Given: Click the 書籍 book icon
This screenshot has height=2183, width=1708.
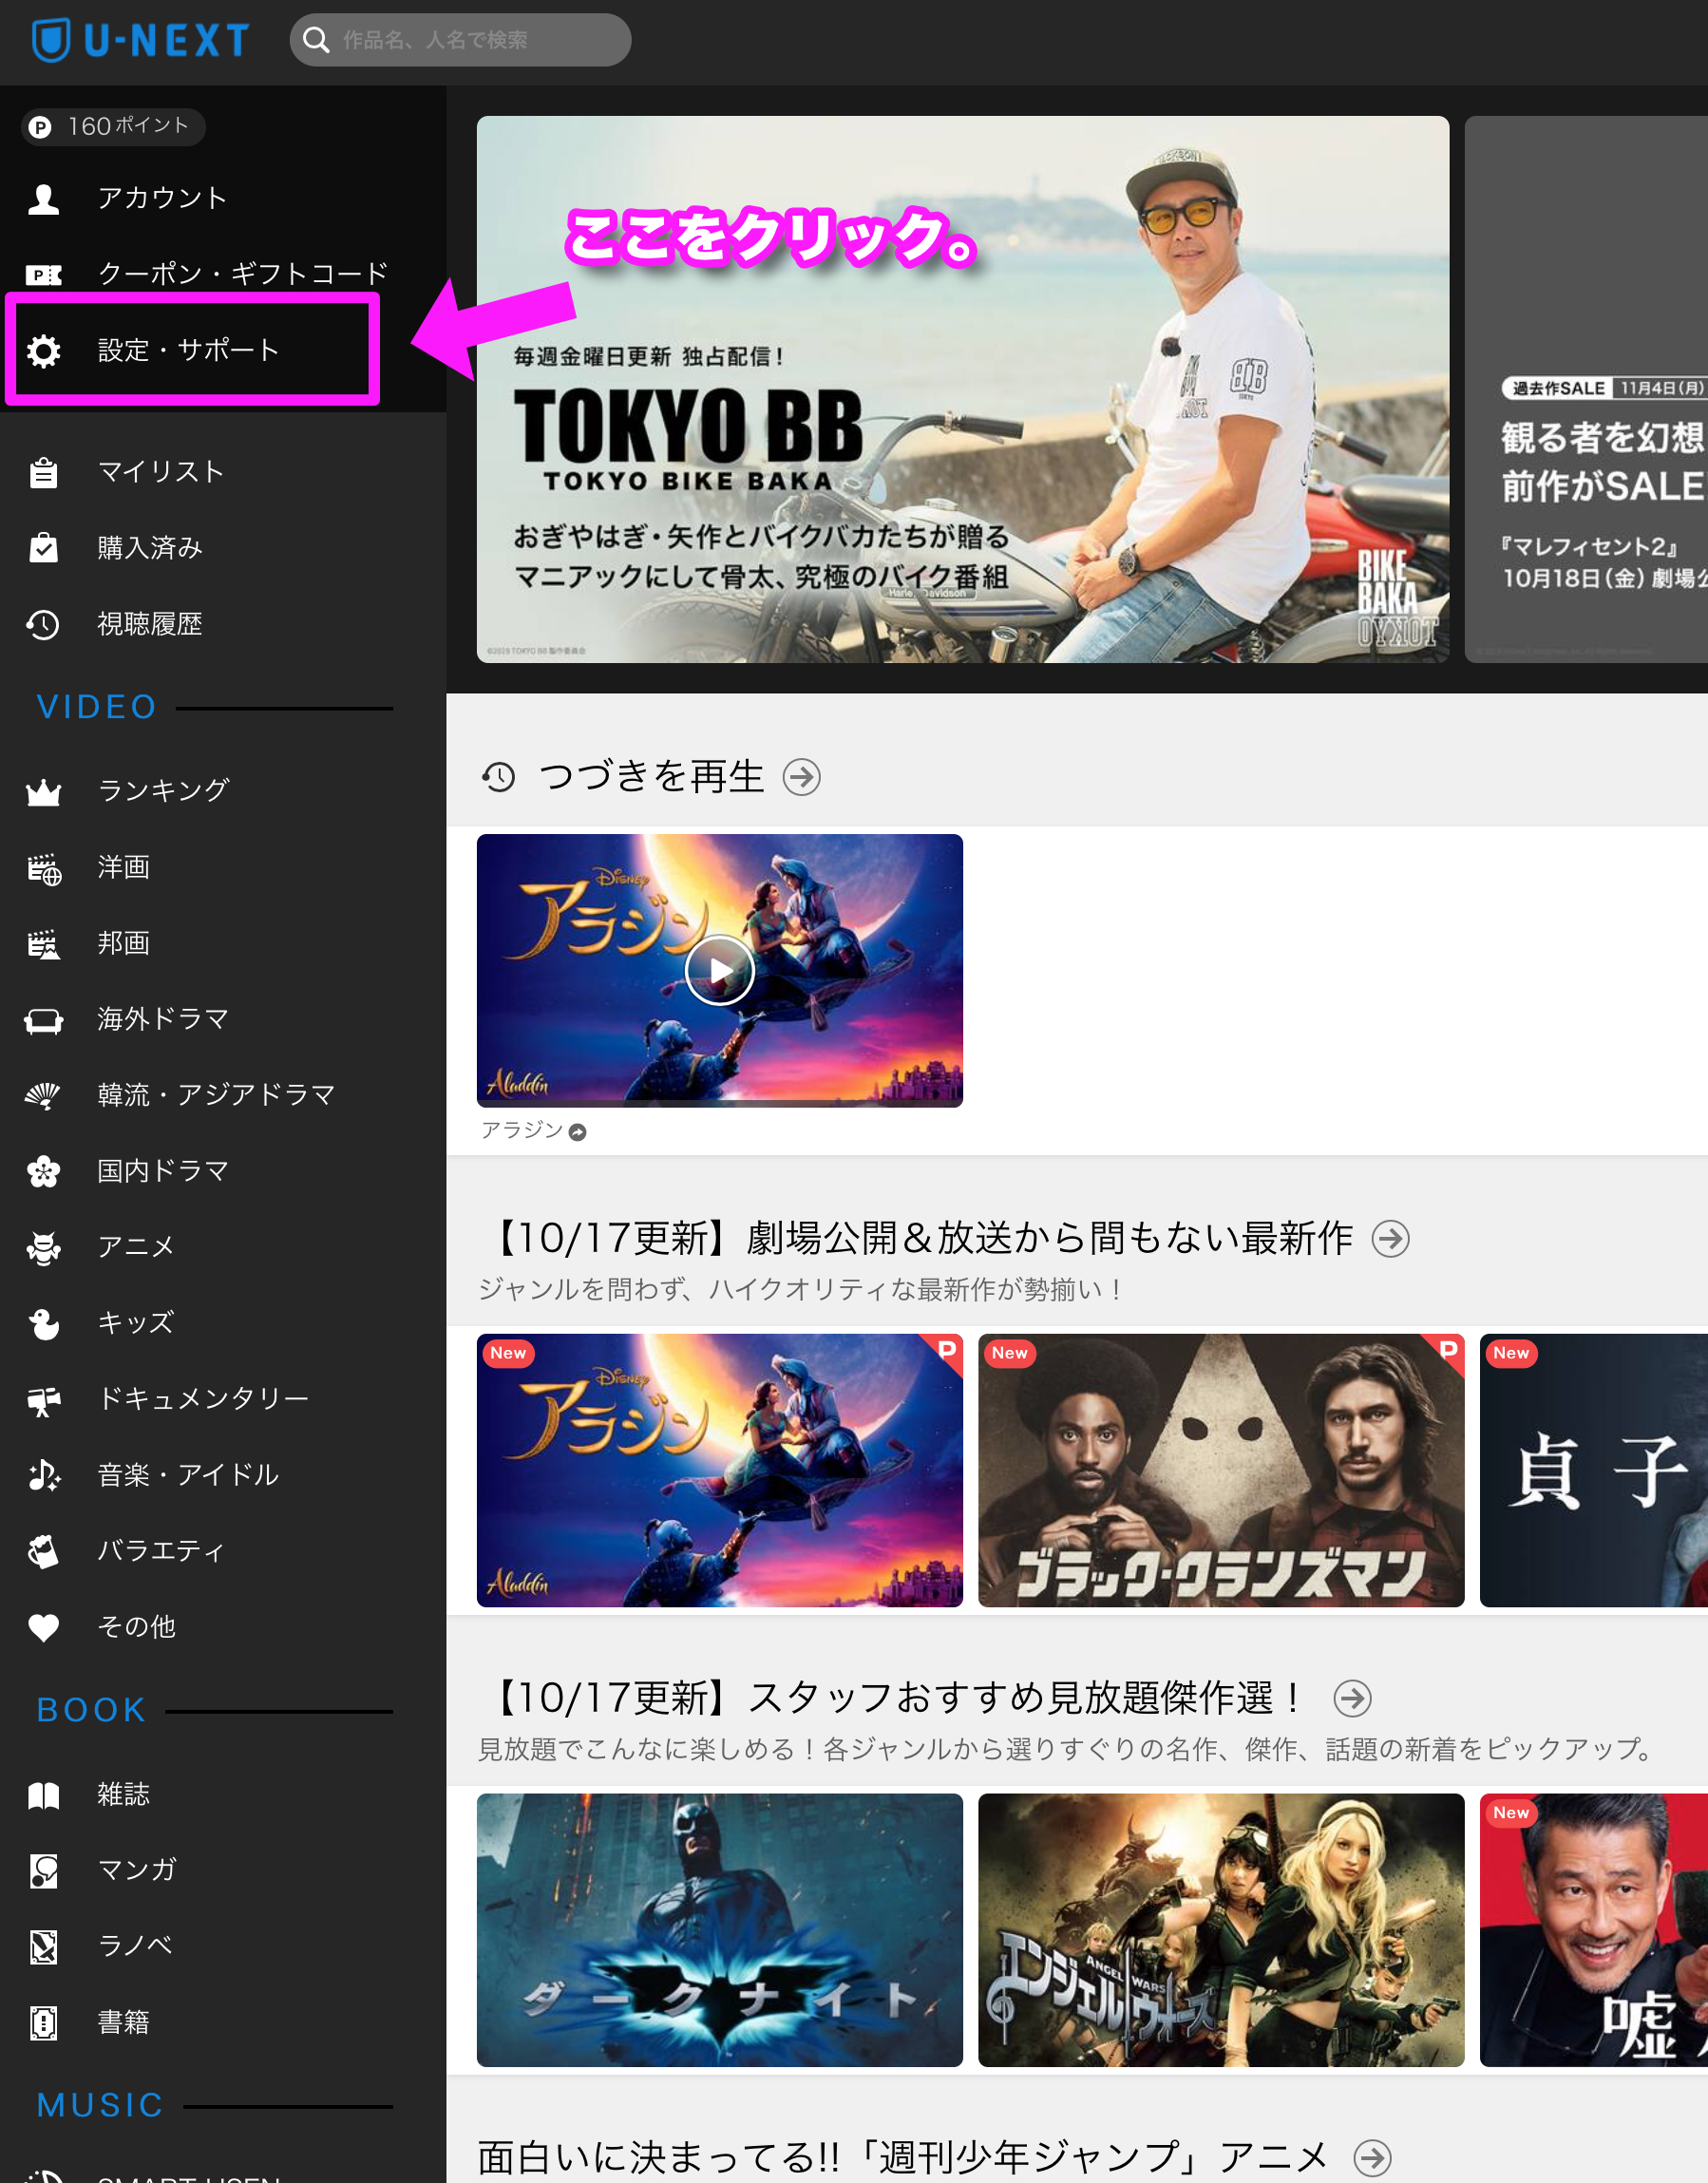Looking at the screenshot, I should 43,2023.
